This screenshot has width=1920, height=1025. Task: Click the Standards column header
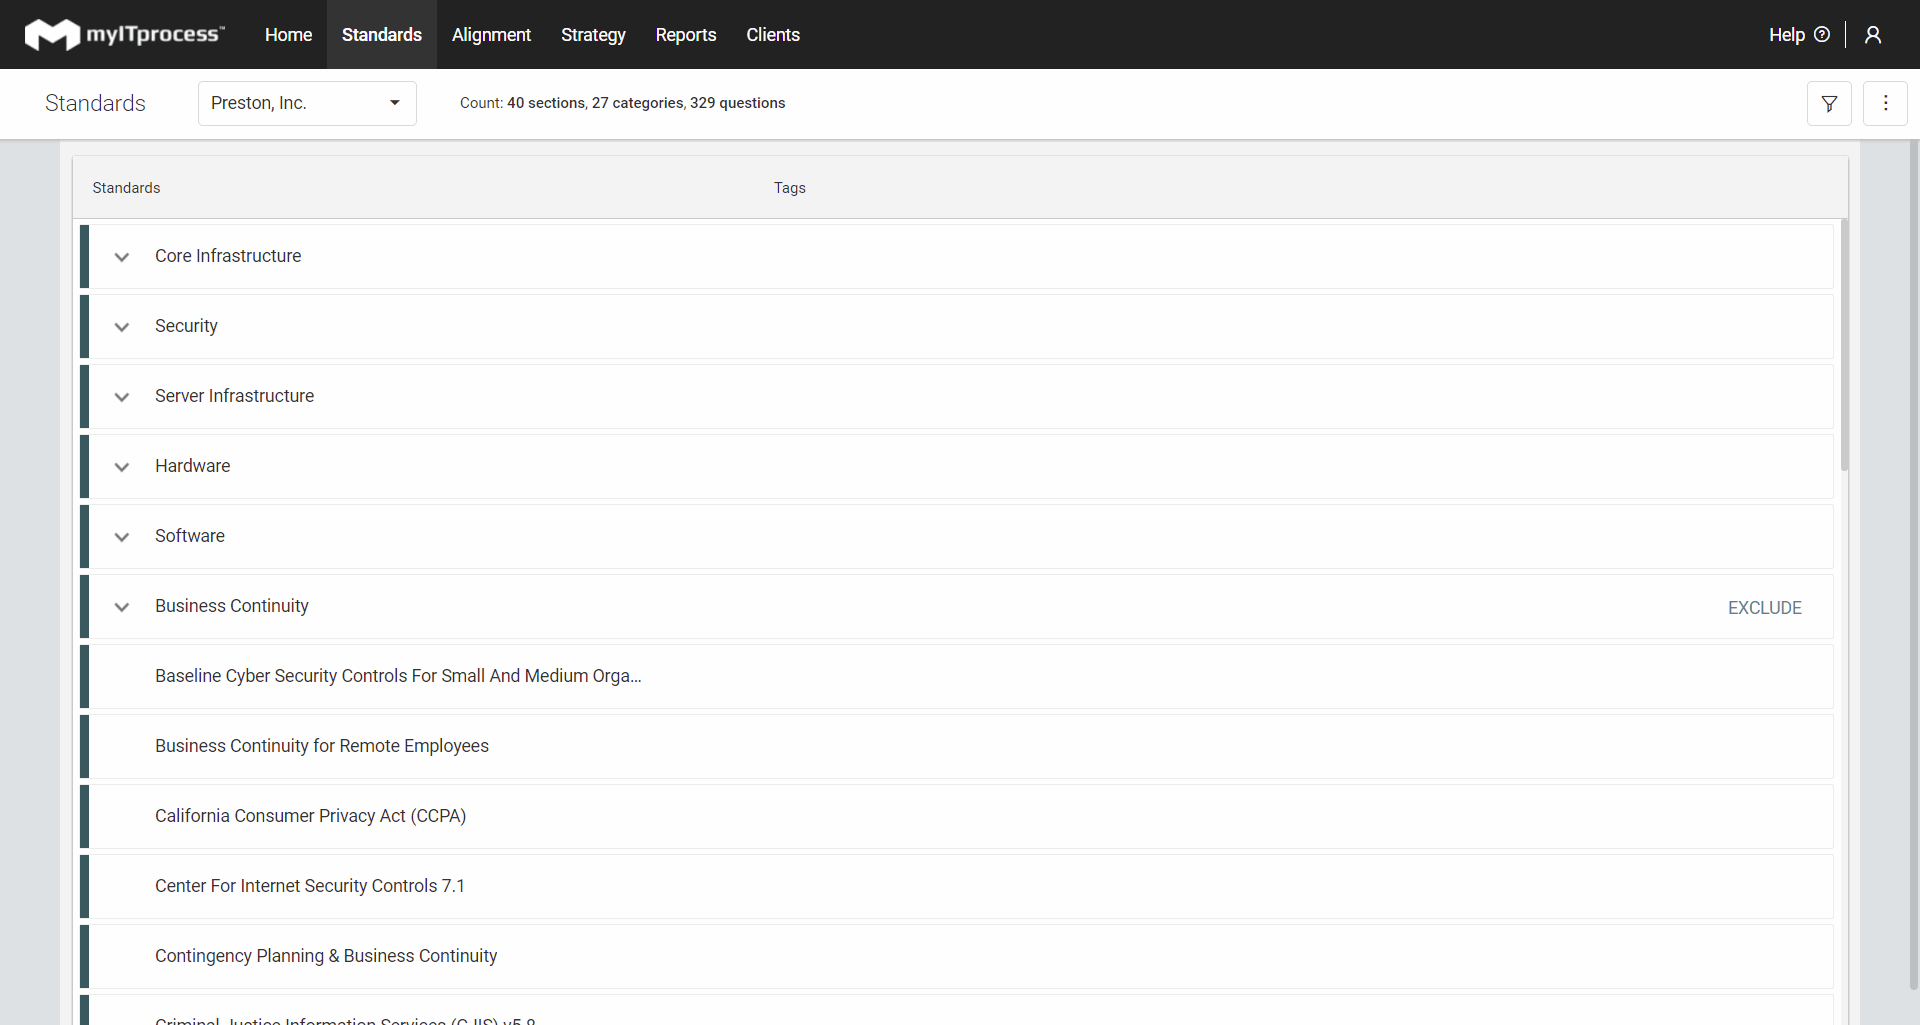click(126, 188)
